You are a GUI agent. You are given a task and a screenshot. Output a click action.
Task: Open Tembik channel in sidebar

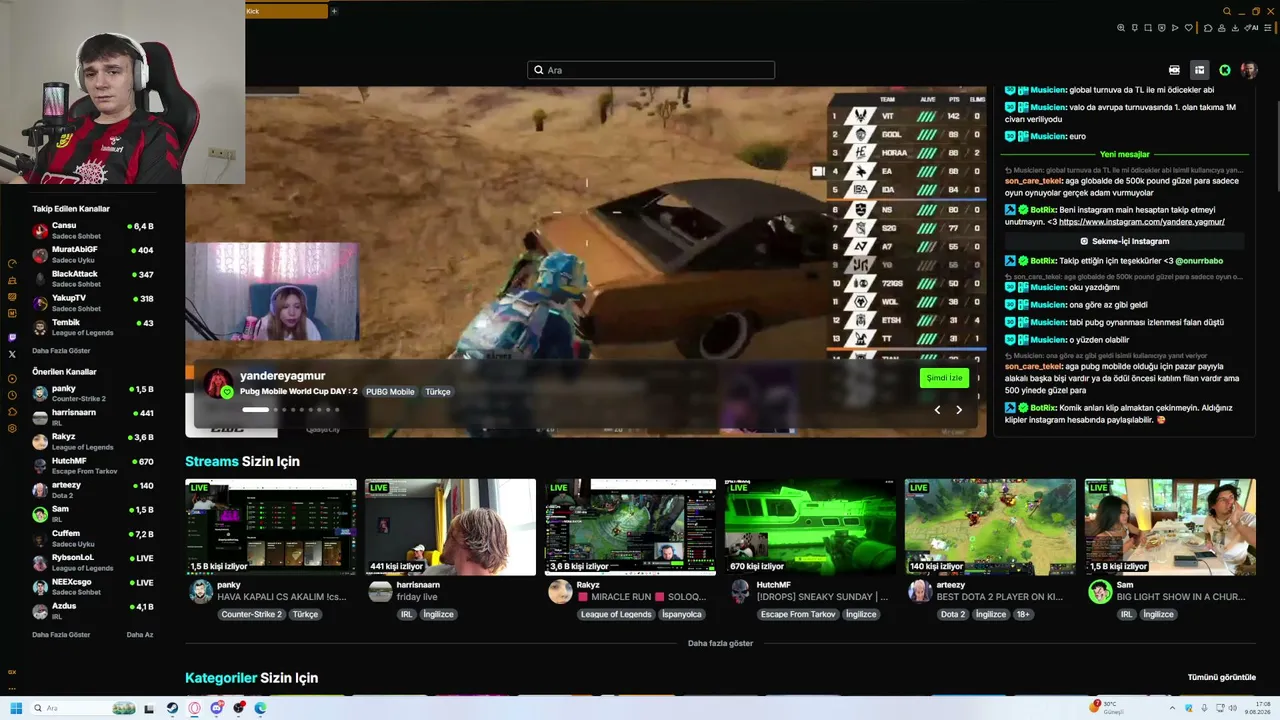click(93, 327)
